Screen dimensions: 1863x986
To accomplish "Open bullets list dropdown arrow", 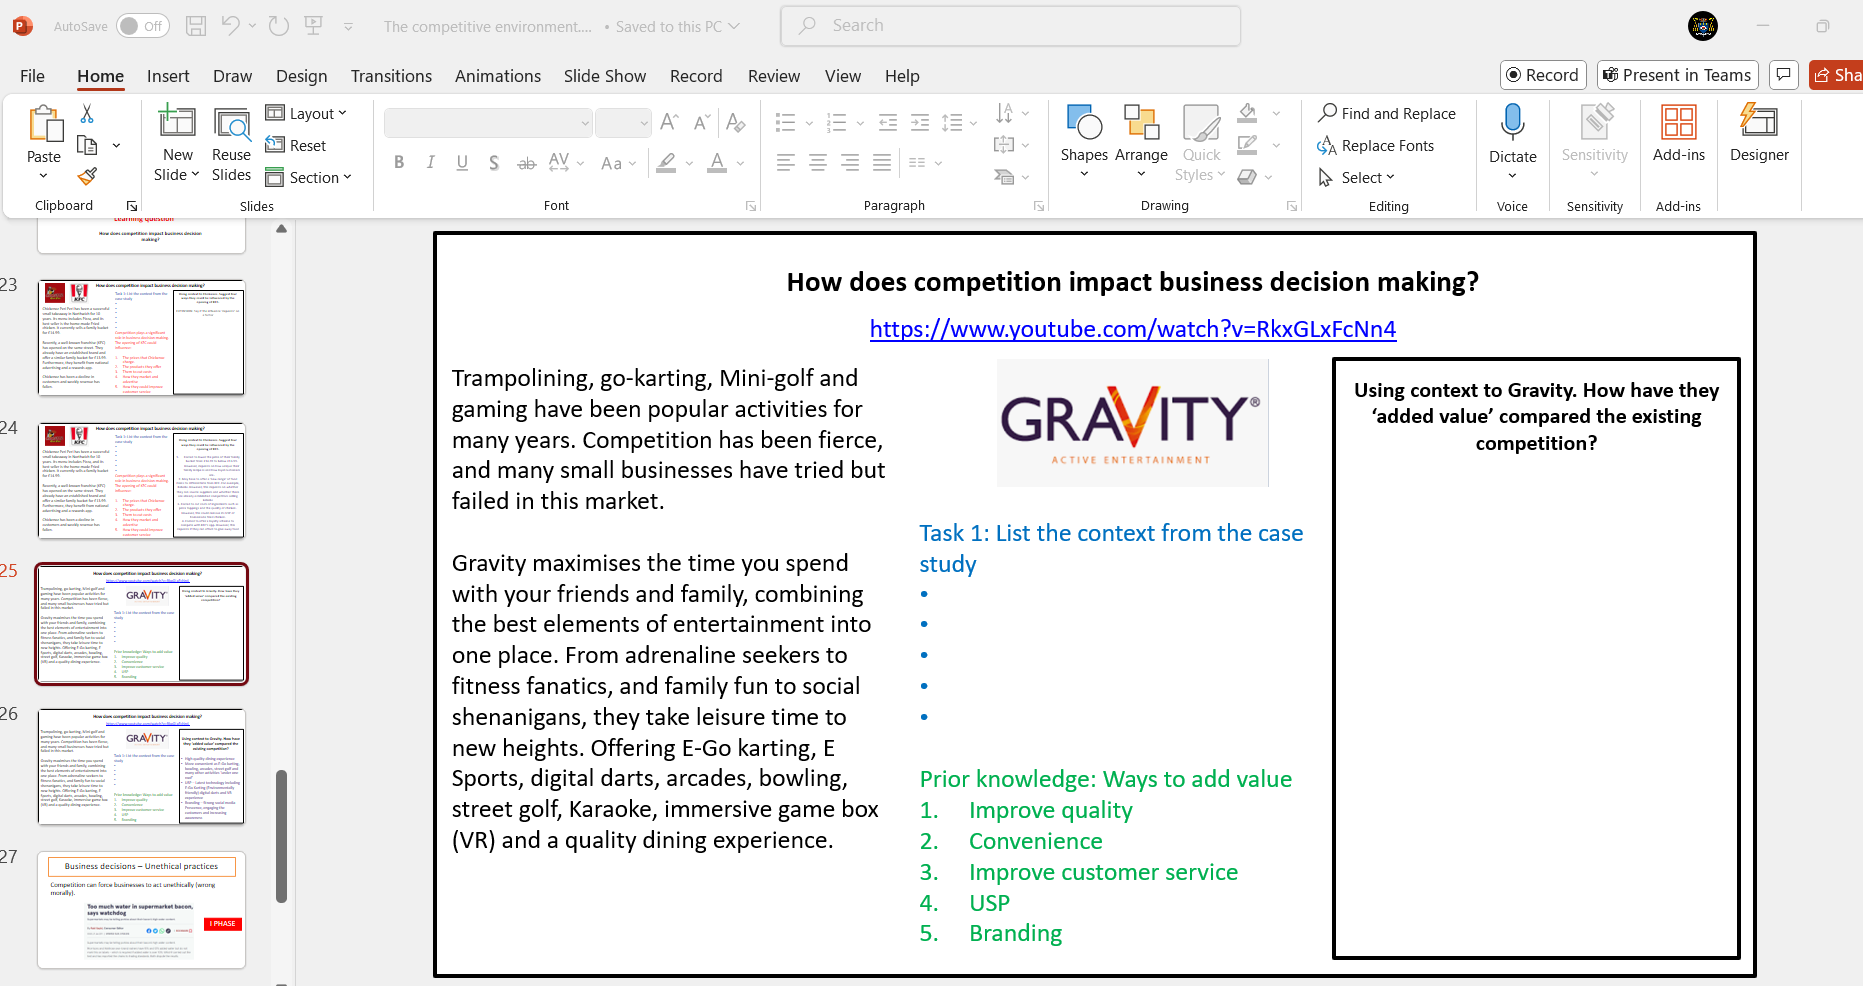I will 809,123.
